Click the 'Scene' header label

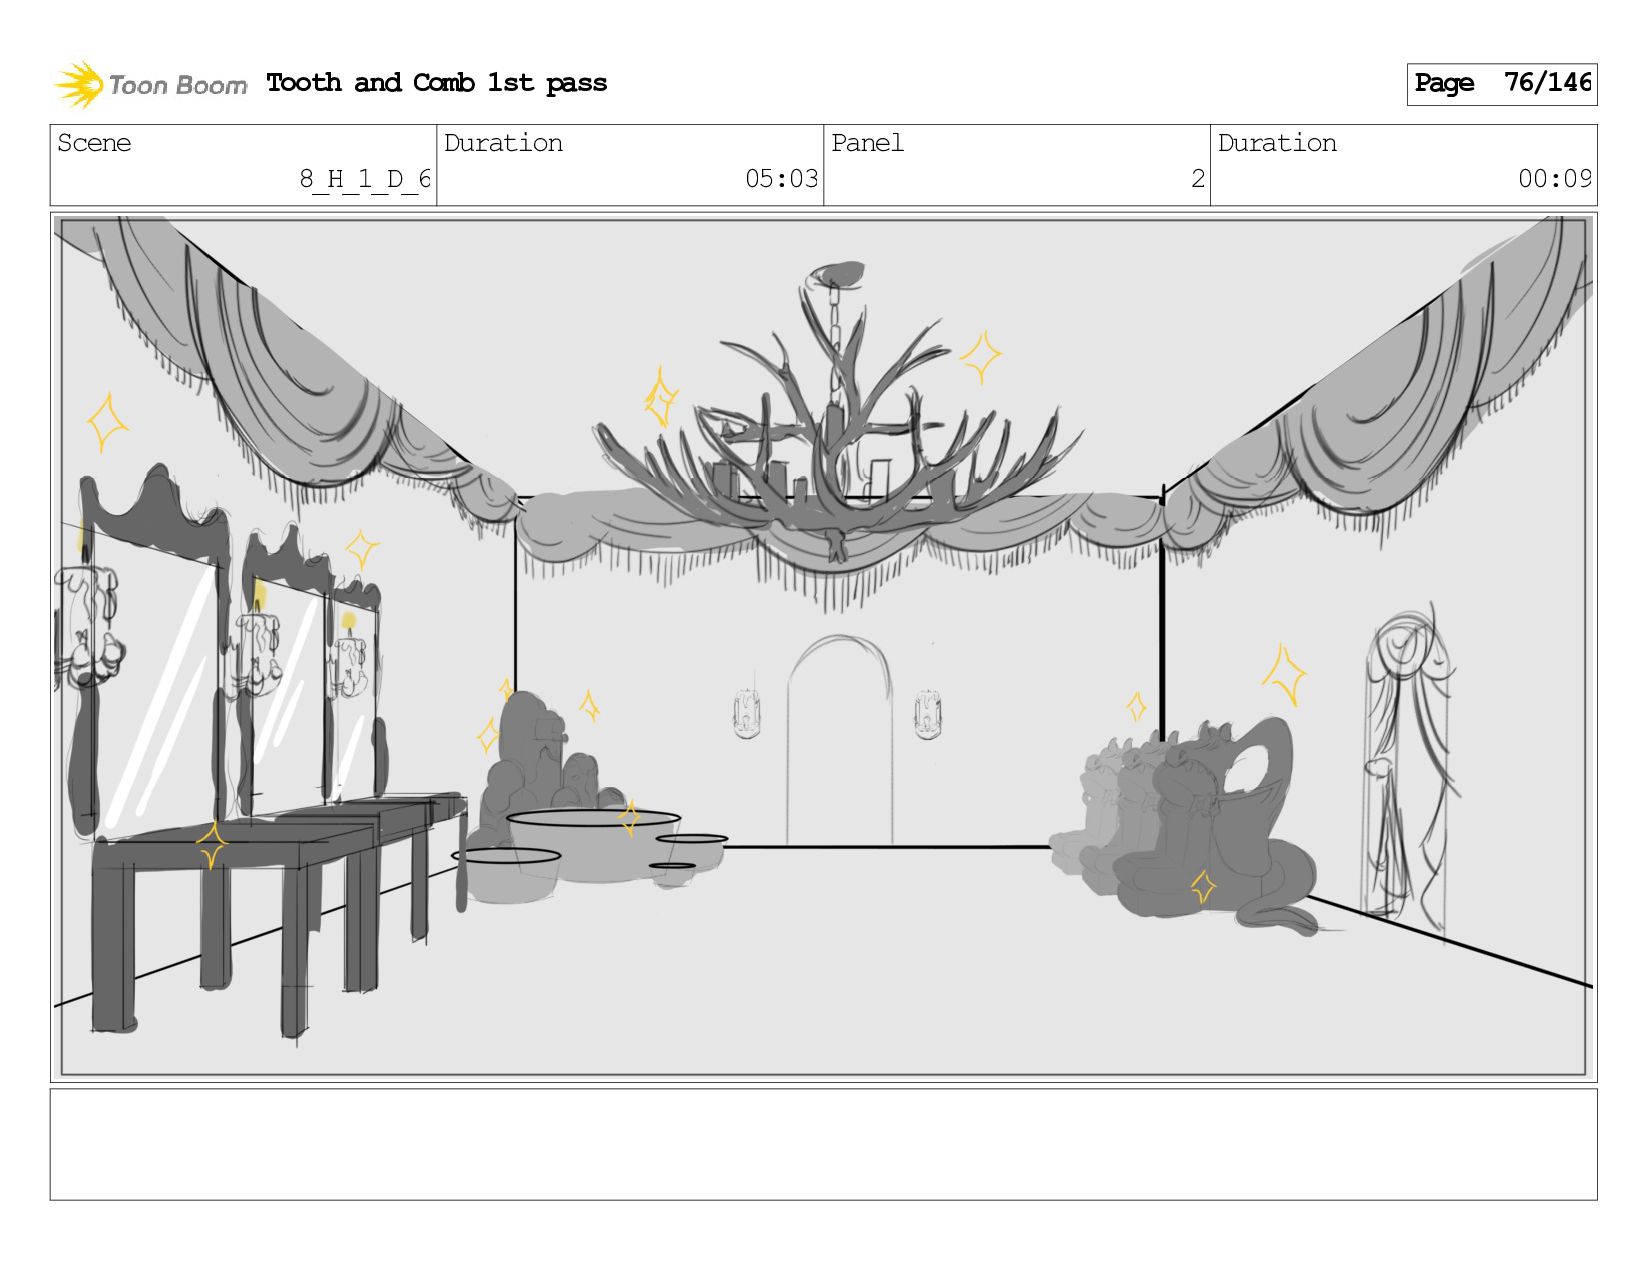(94, 143)
